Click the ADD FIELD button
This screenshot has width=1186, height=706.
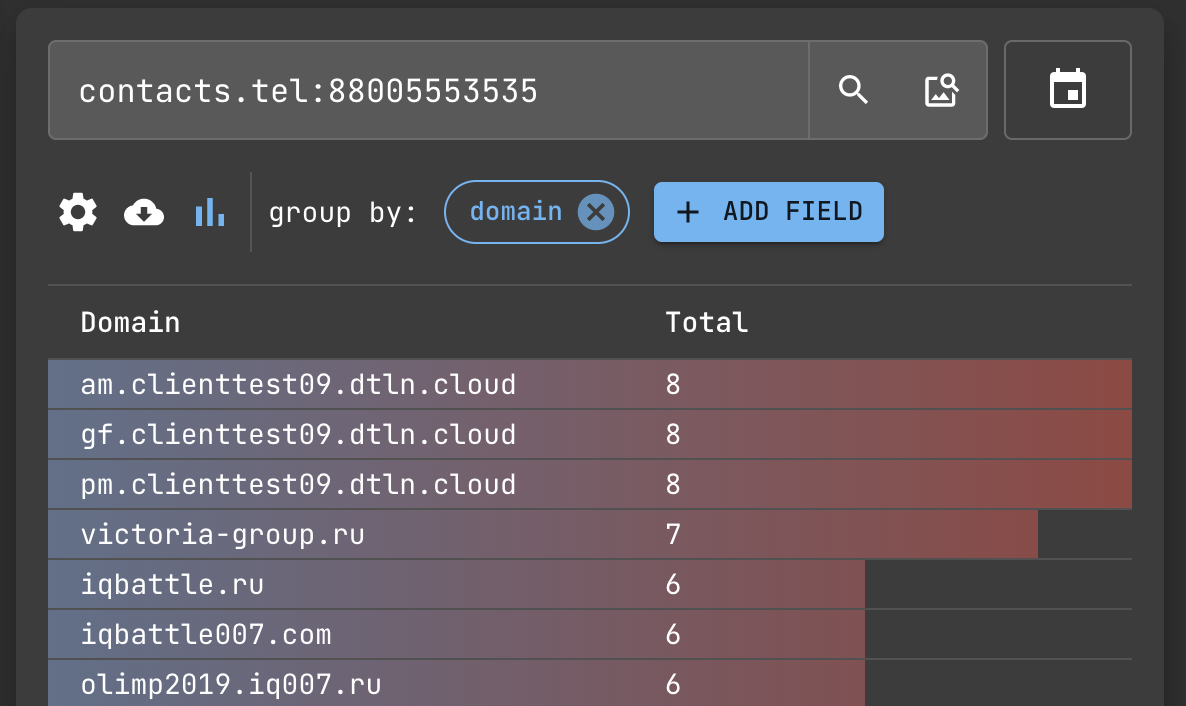coord(768,212)
